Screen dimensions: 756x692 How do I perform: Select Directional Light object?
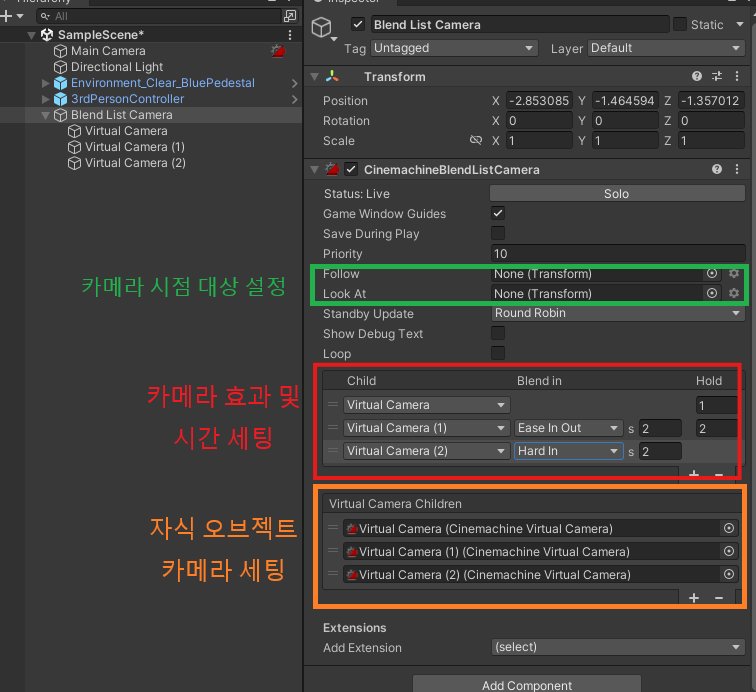click(117, 67)
